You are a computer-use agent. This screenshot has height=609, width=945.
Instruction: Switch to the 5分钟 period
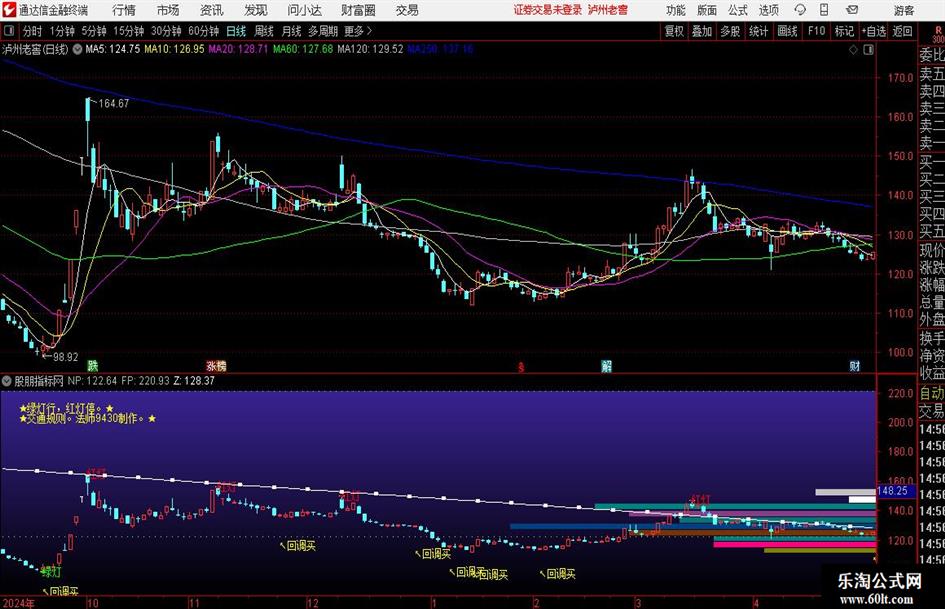pos(94,31)
